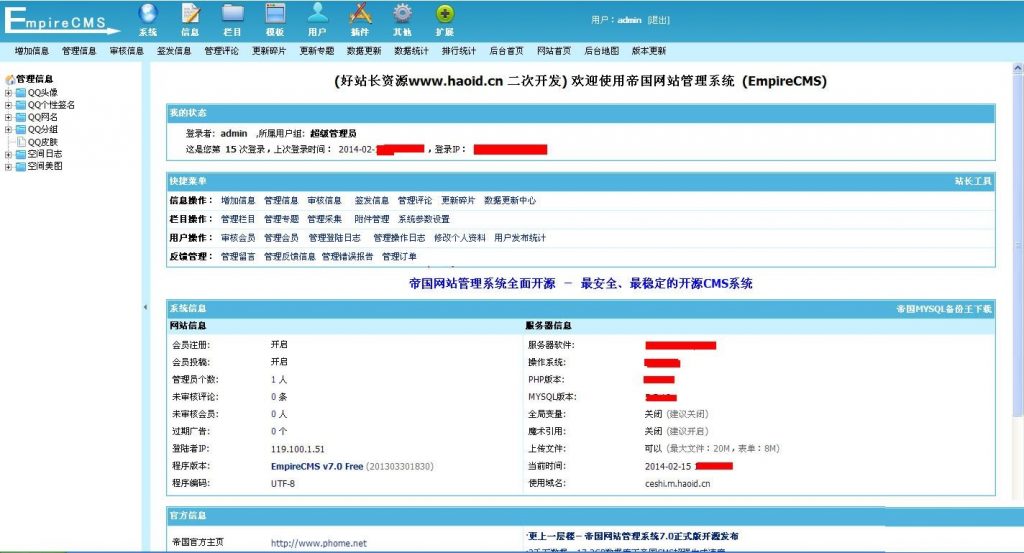
Task: Open 帝国MYSQL备份王下载 link
Action: coord(944,309)
